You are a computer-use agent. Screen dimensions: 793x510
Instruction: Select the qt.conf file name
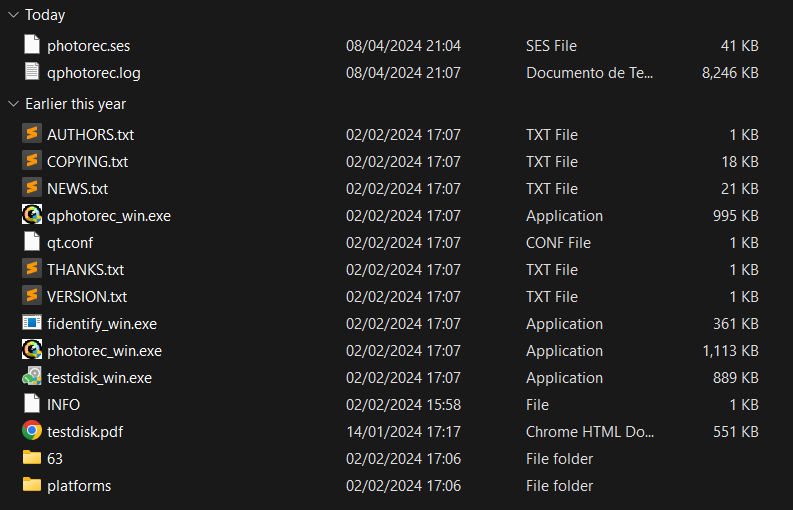coord(70,243)
